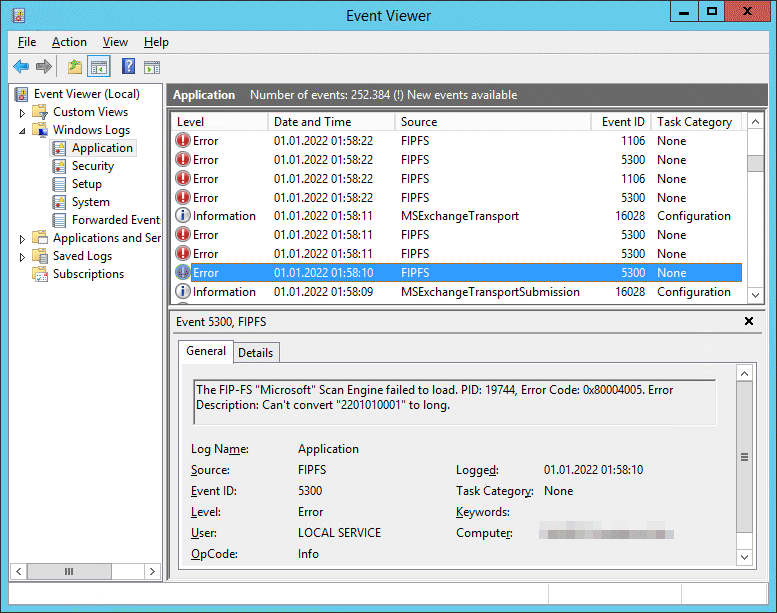This screenshot has width=777, height=613.
Task: Click the scan engine error description text box
Action: (454, 402)
